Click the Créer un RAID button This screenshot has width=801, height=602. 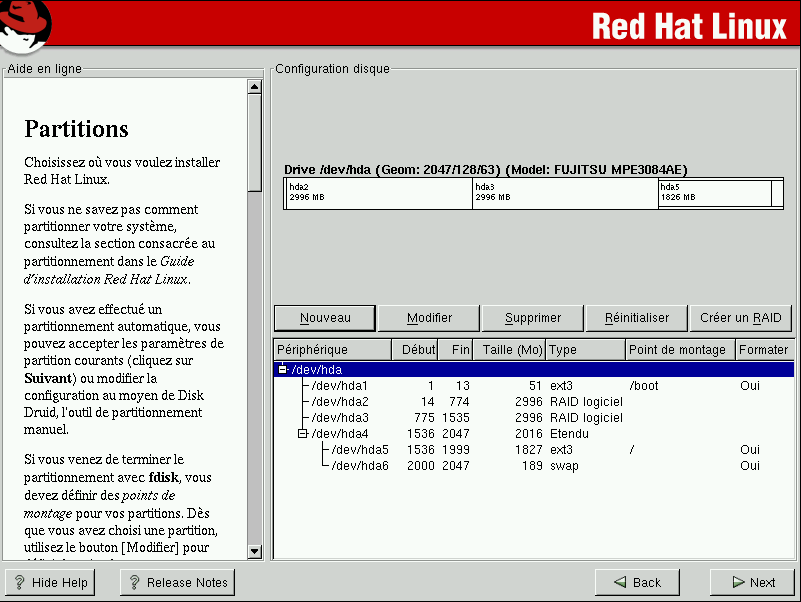coord(741,318)
